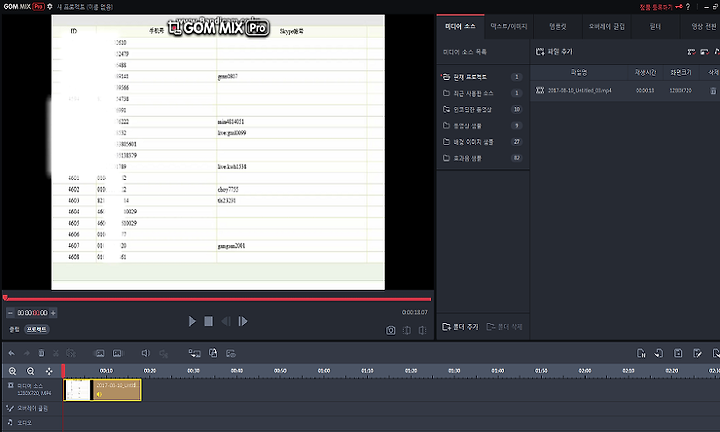The width and height of the screenshot is (720, 432).
Task: Step forward one frame
Action: pyautogui.click(x=243, y=321)
